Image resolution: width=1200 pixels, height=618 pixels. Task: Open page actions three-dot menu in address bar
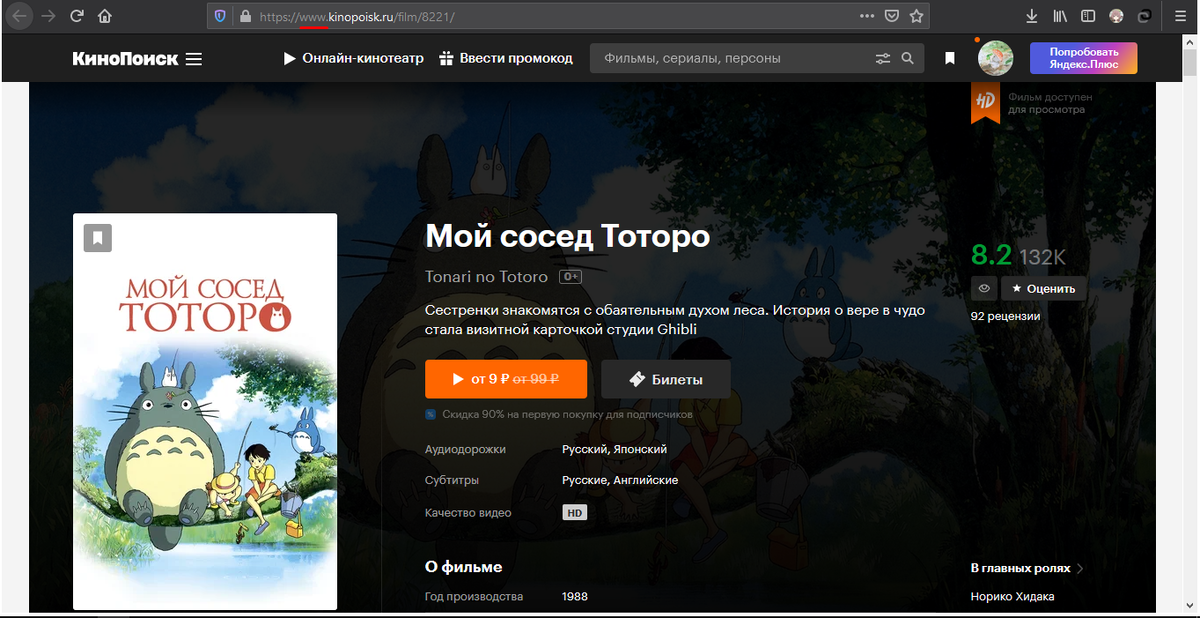(x=867, y=16)
